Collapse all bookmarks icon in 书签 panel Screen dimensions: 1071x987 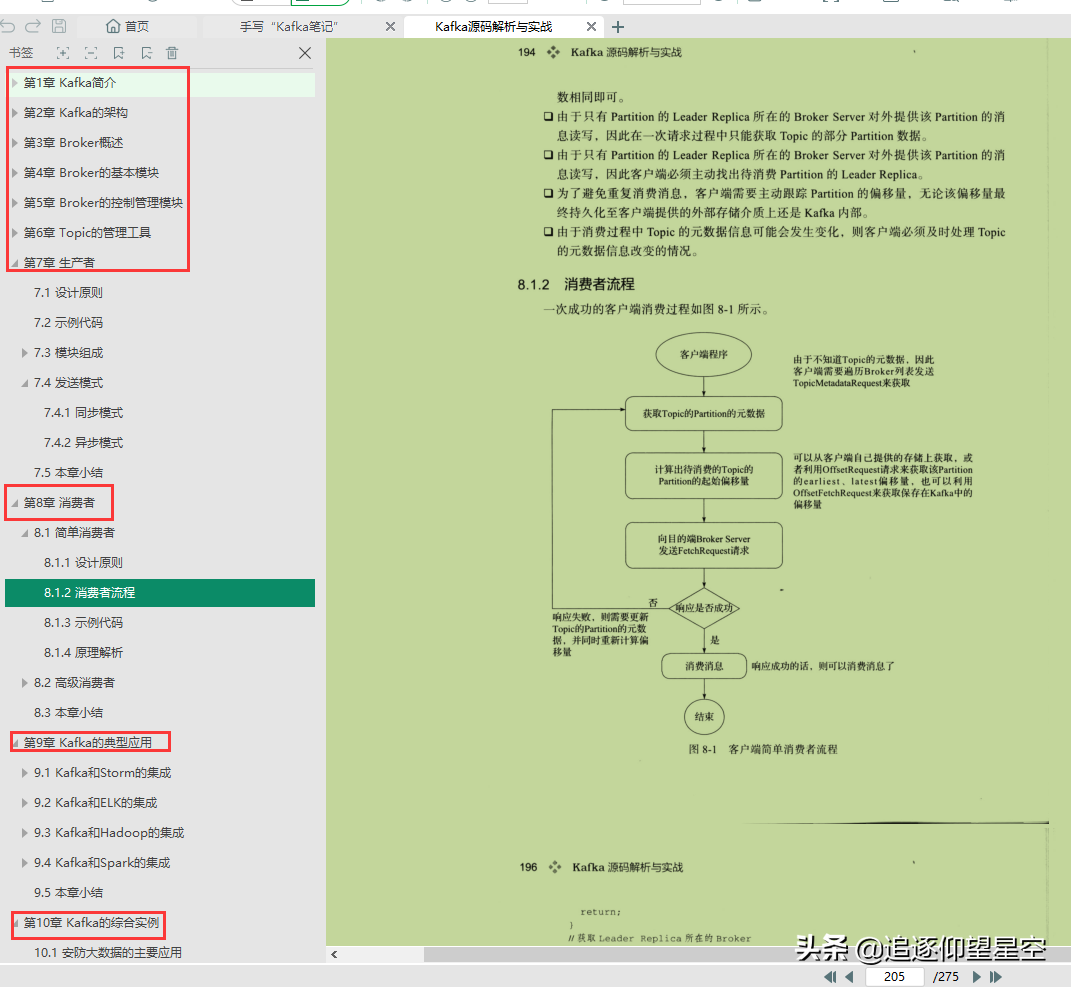point(91,53)
